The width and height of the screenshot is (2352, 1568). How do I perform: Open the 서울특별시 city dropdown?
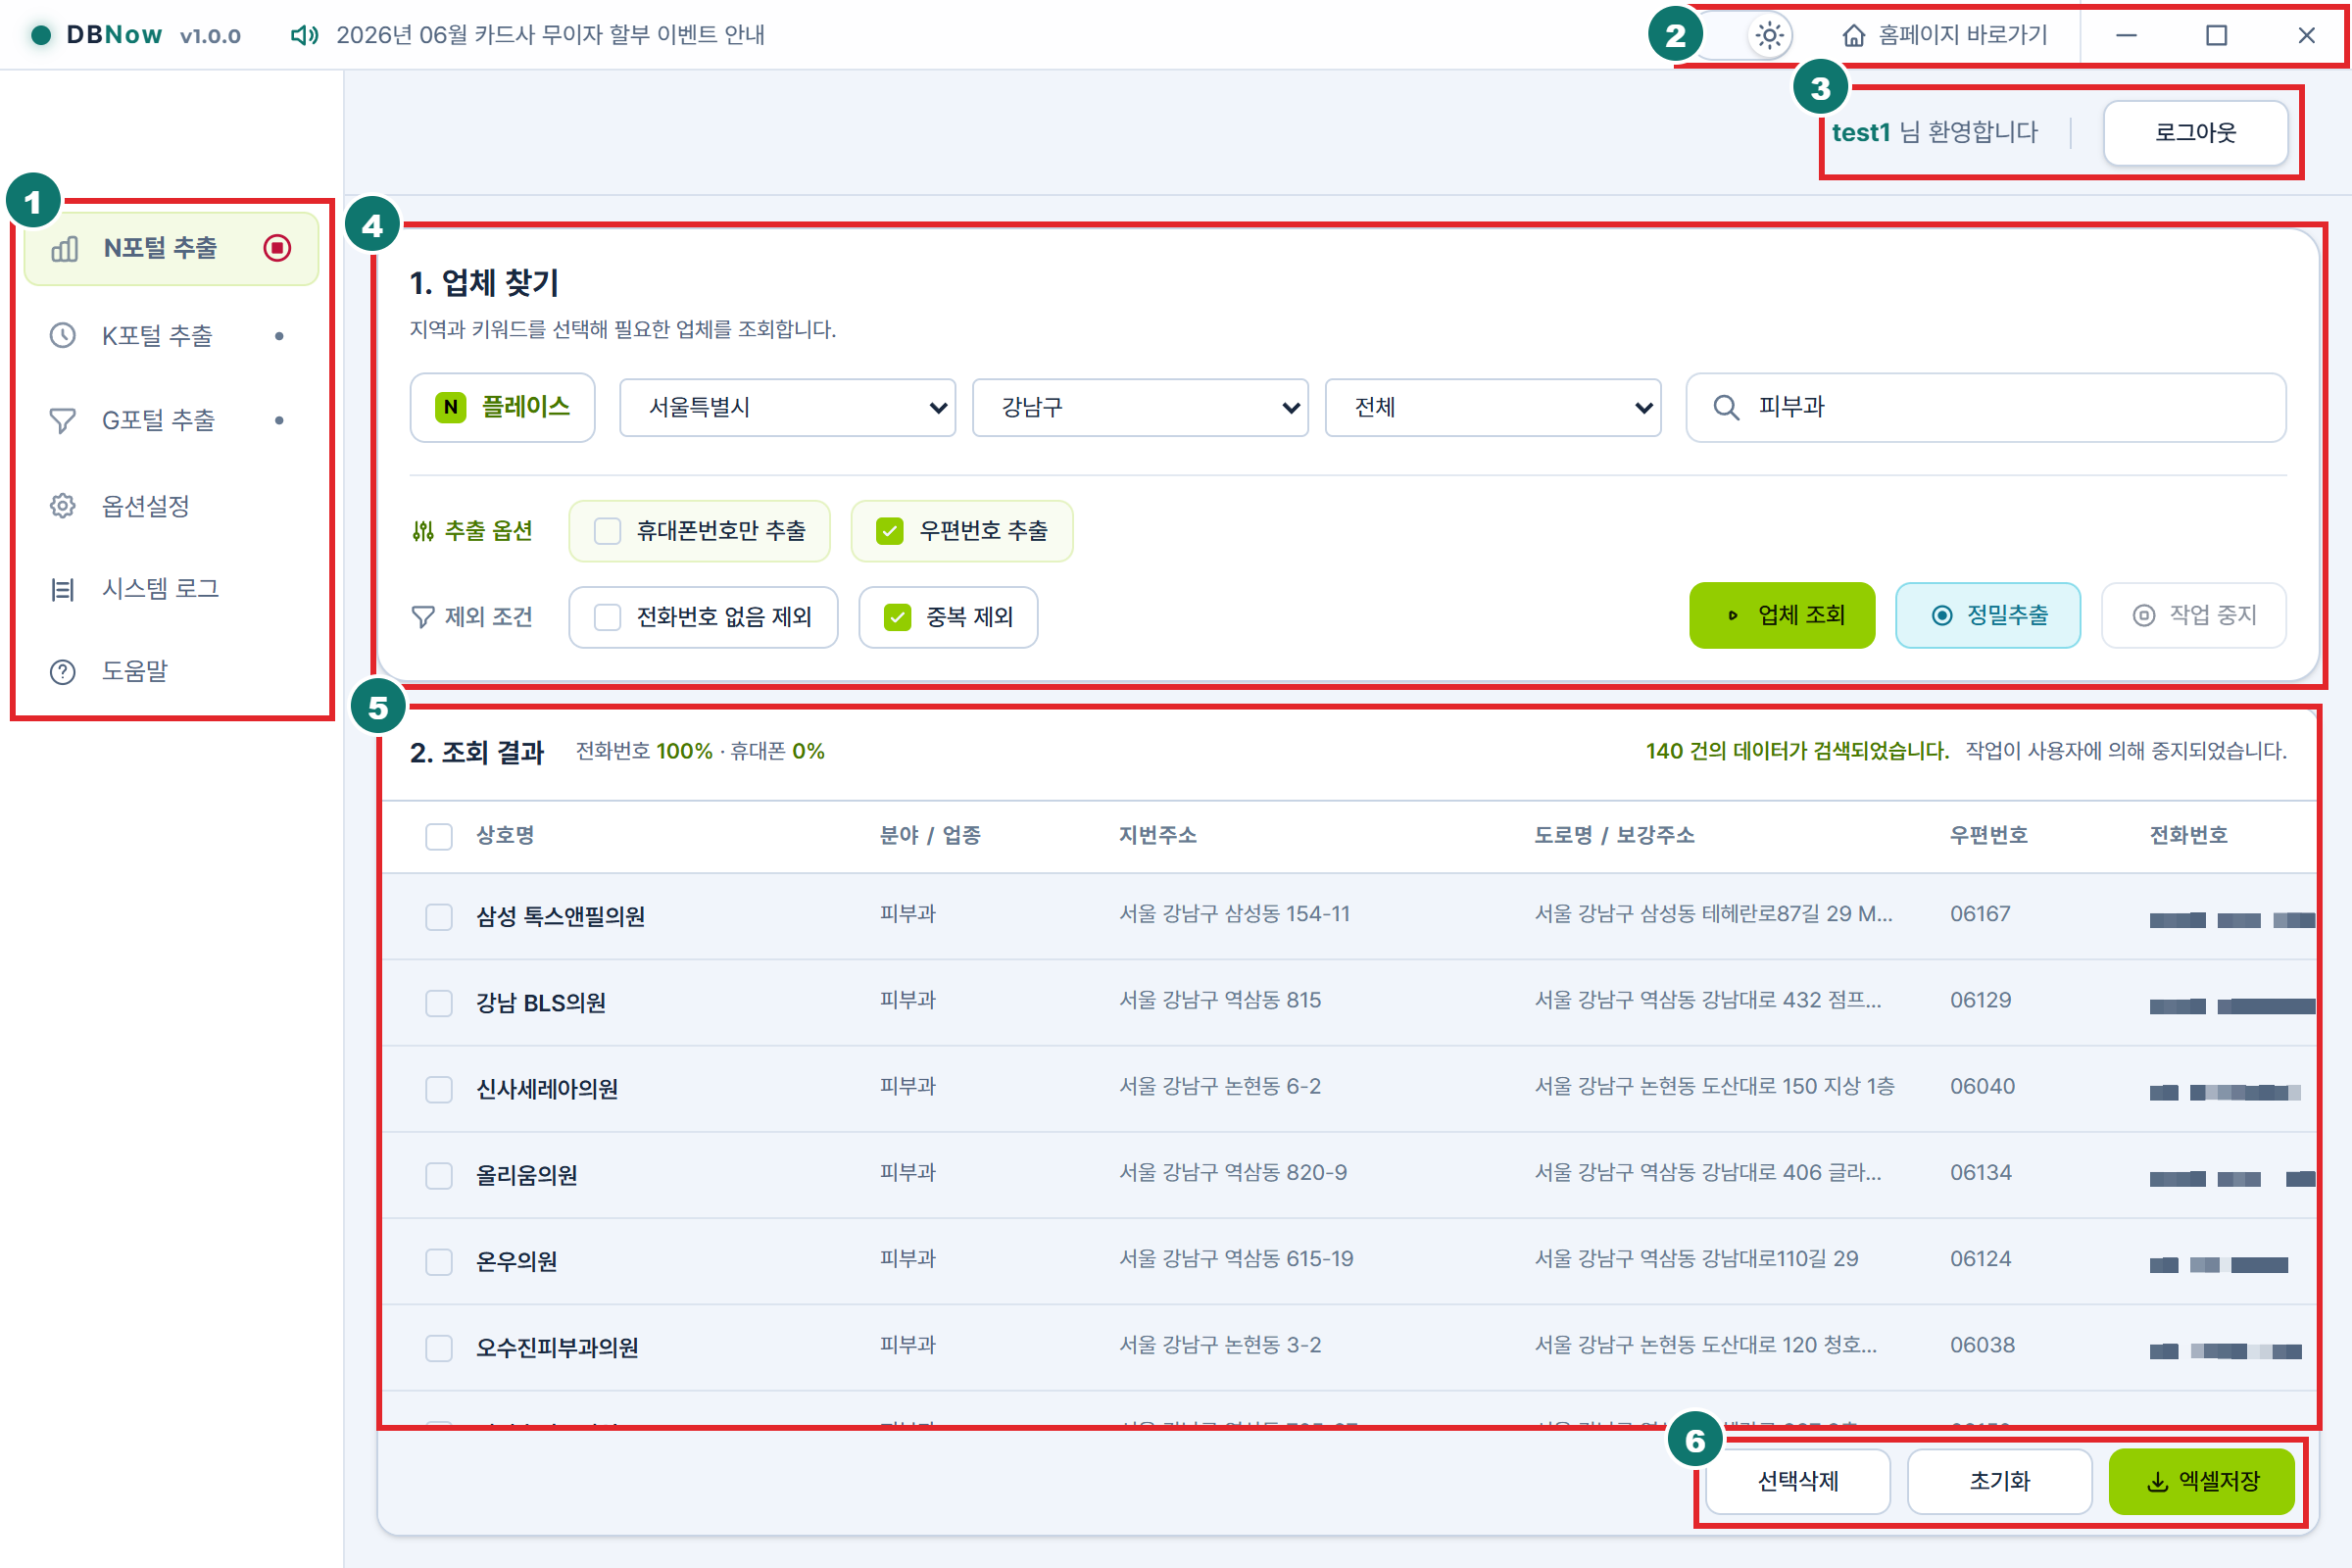point(787,407)
